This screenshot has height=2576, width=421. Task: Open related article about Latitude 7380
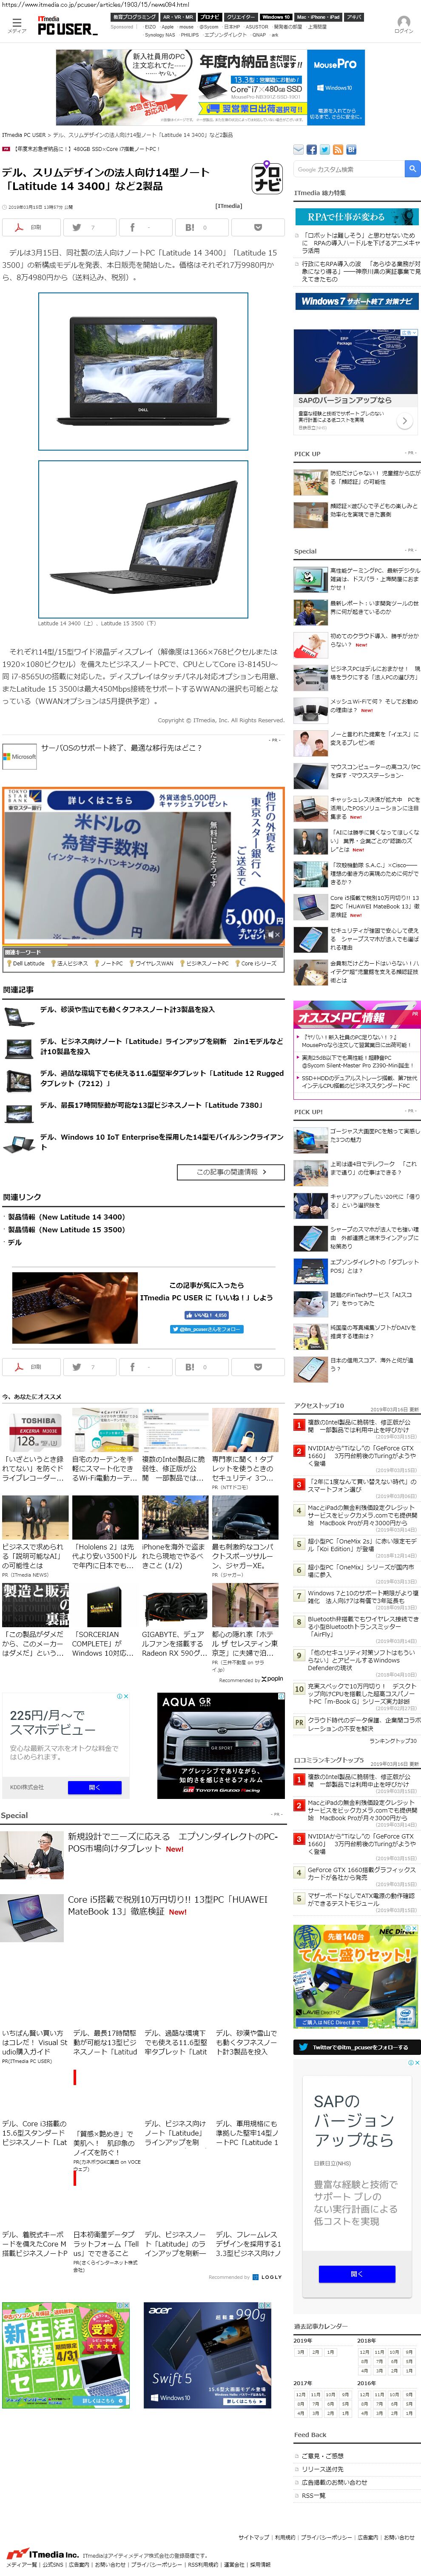pos(151,1105)
